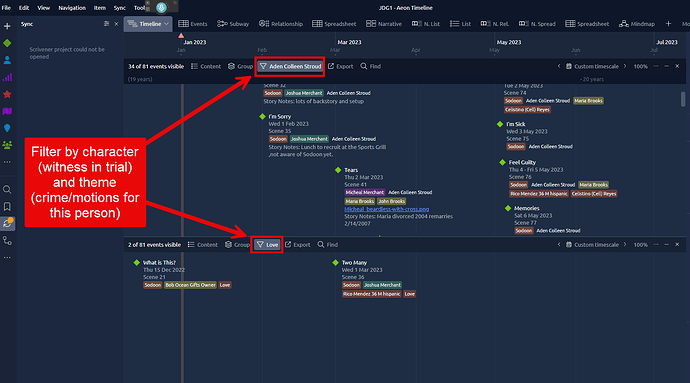
Task: Click the add new item plus icon in sidebar
Action: (x=7, y=26)
